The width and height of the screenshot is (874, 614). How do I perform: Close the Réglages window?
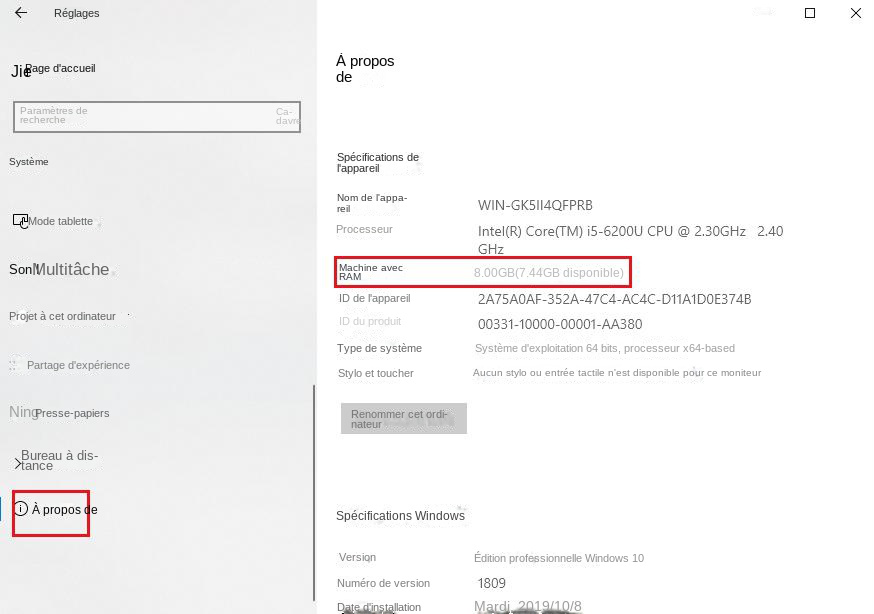pos(855,13)
